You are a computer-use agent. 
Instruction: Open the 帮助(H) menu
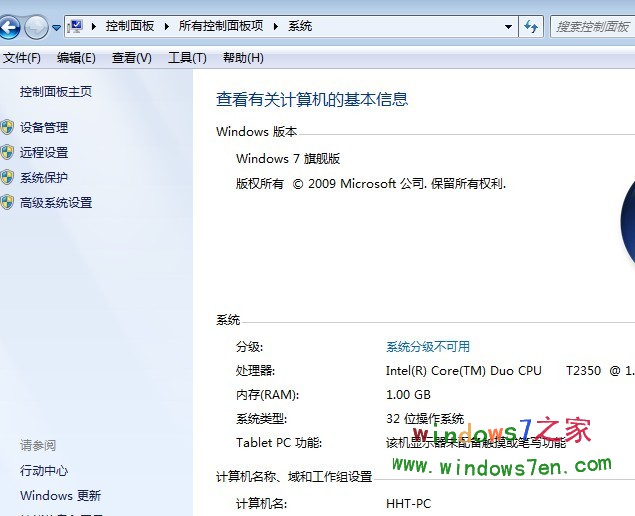coord(243,58)
